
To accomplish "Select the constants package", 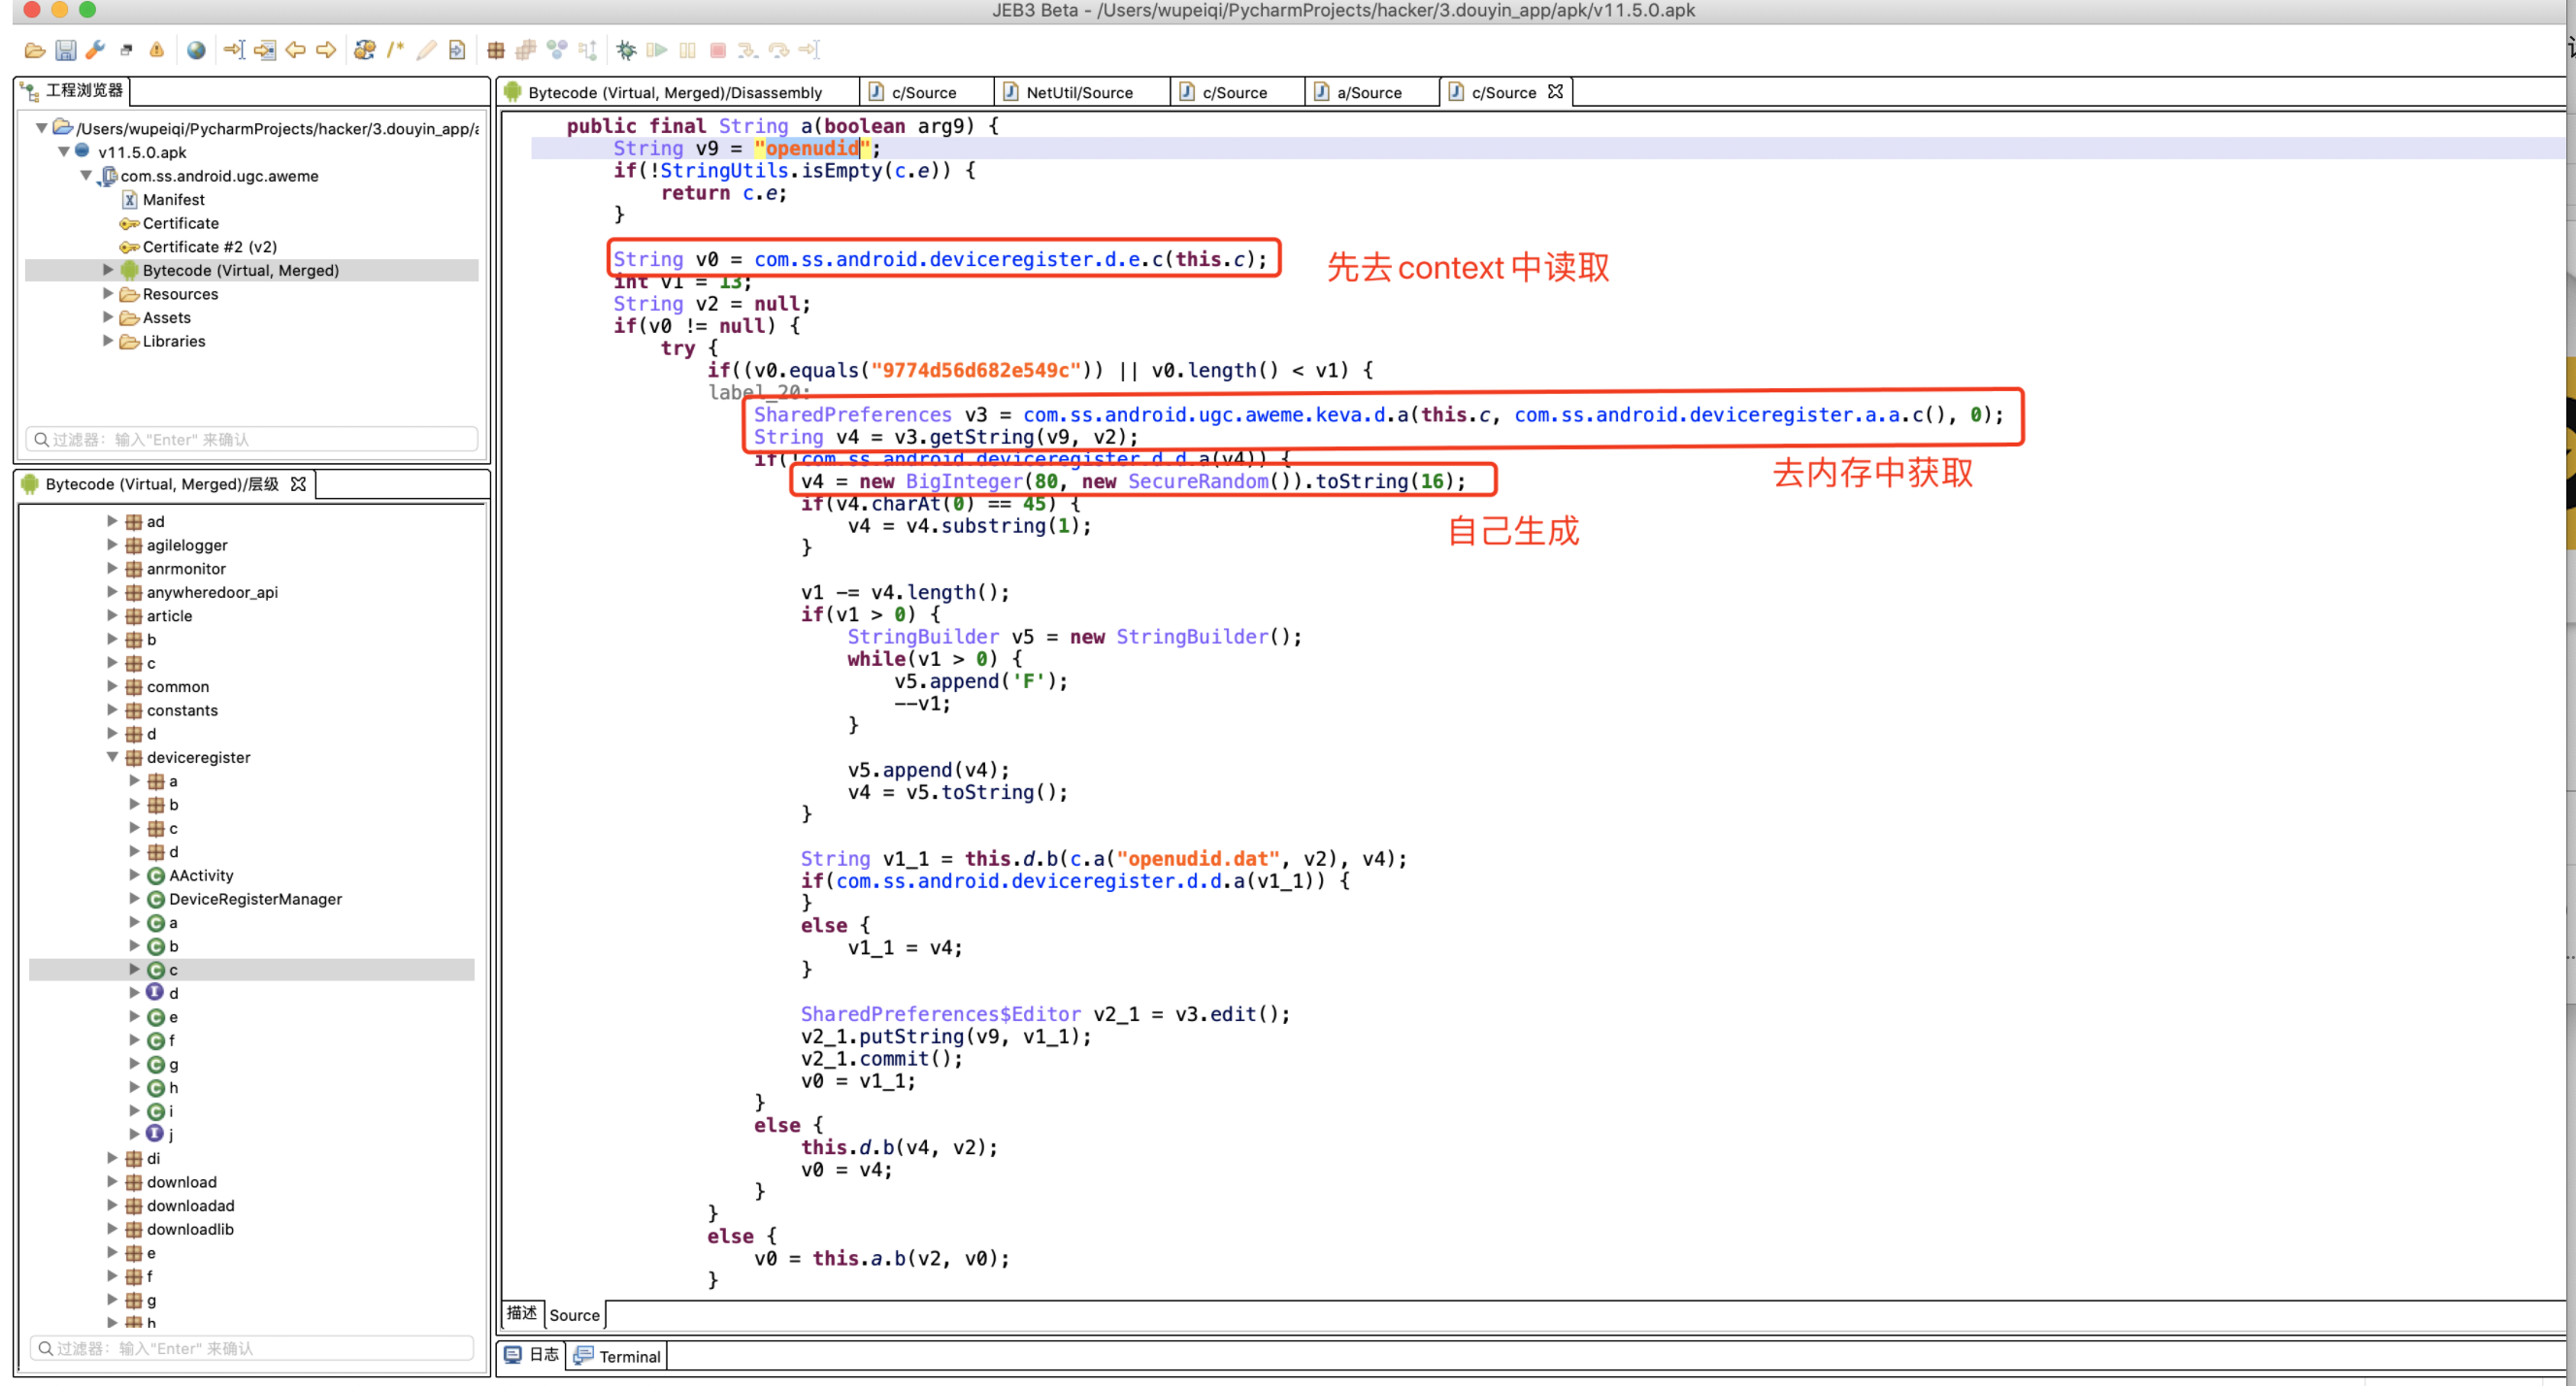I will click(x=182, y=710).
